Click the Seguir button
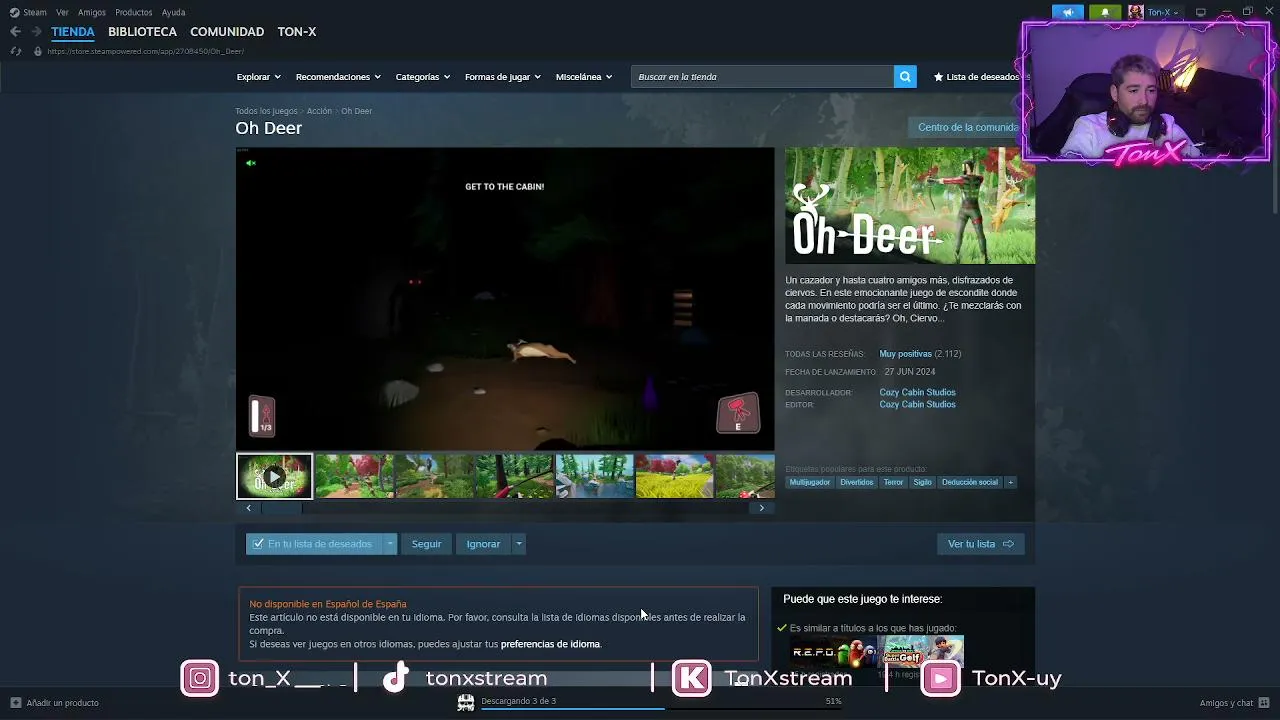The width and height of the screenshot is (1280, 720). click(x=426, y=544)
